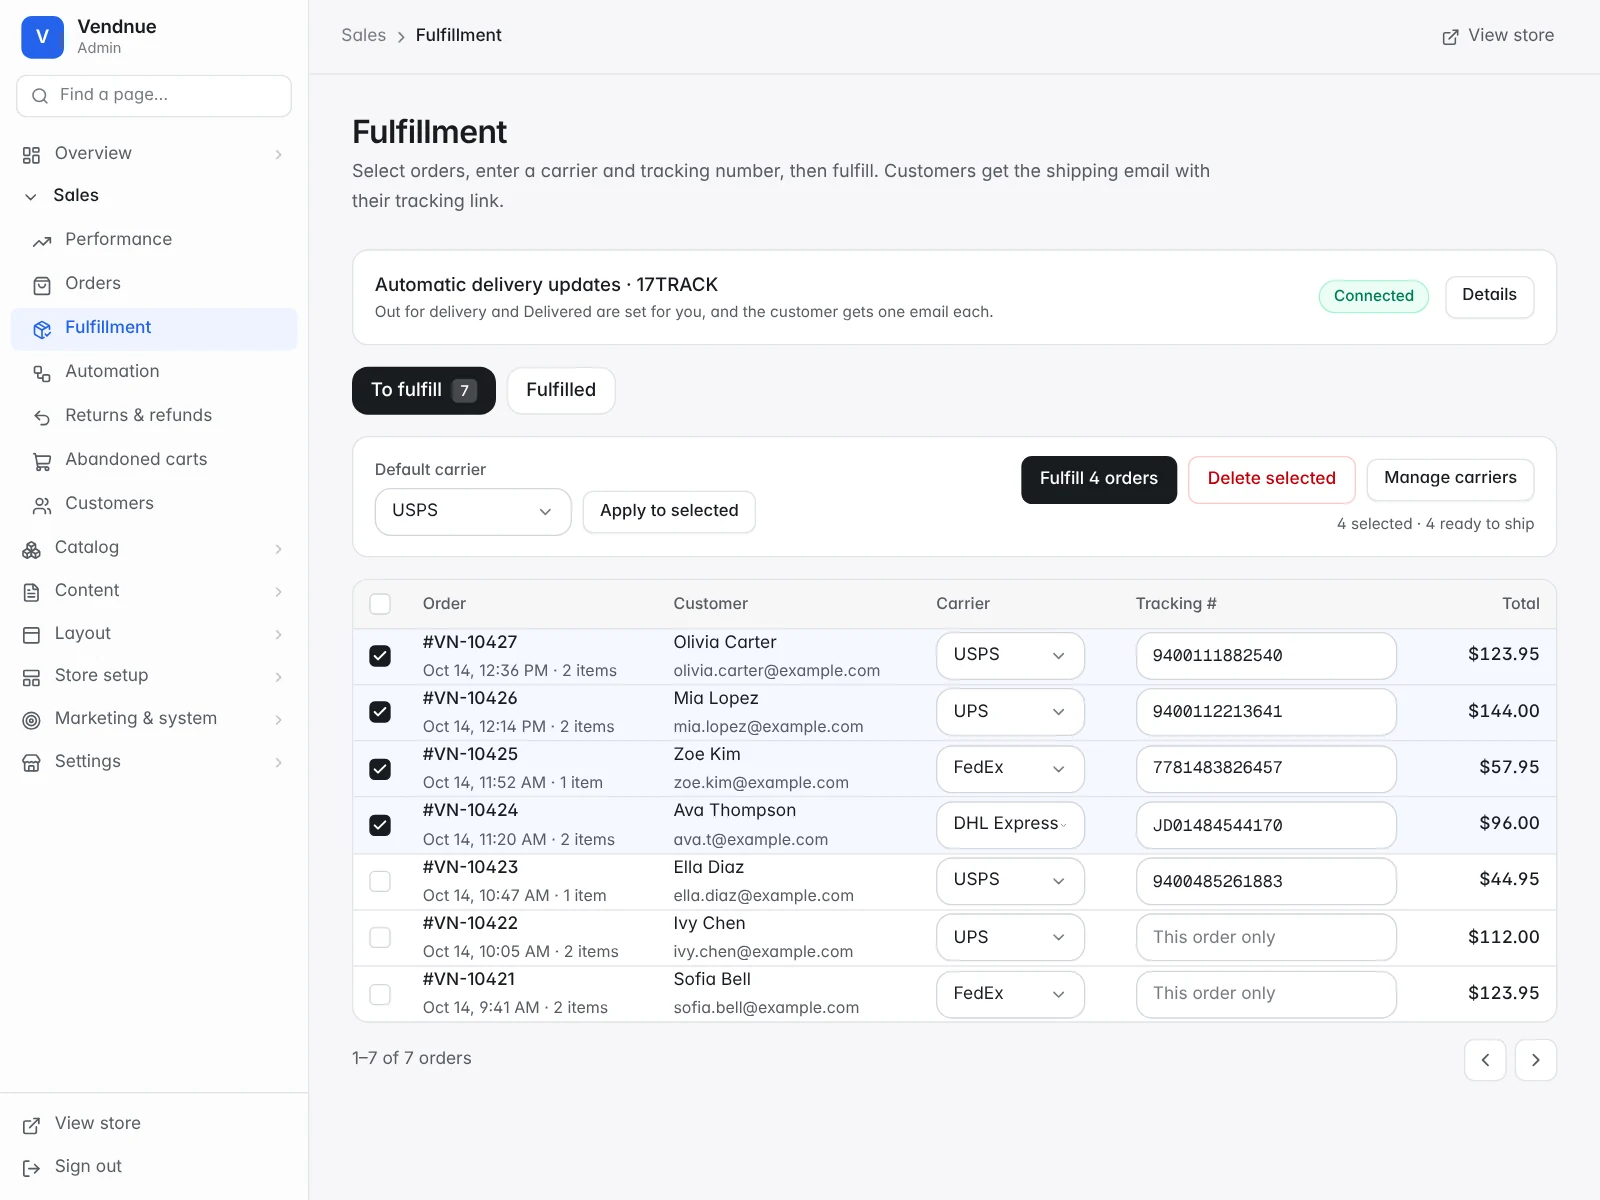Click the Sign out icon
This screenshot has height=1200, width=1600.
[32, 1168]
